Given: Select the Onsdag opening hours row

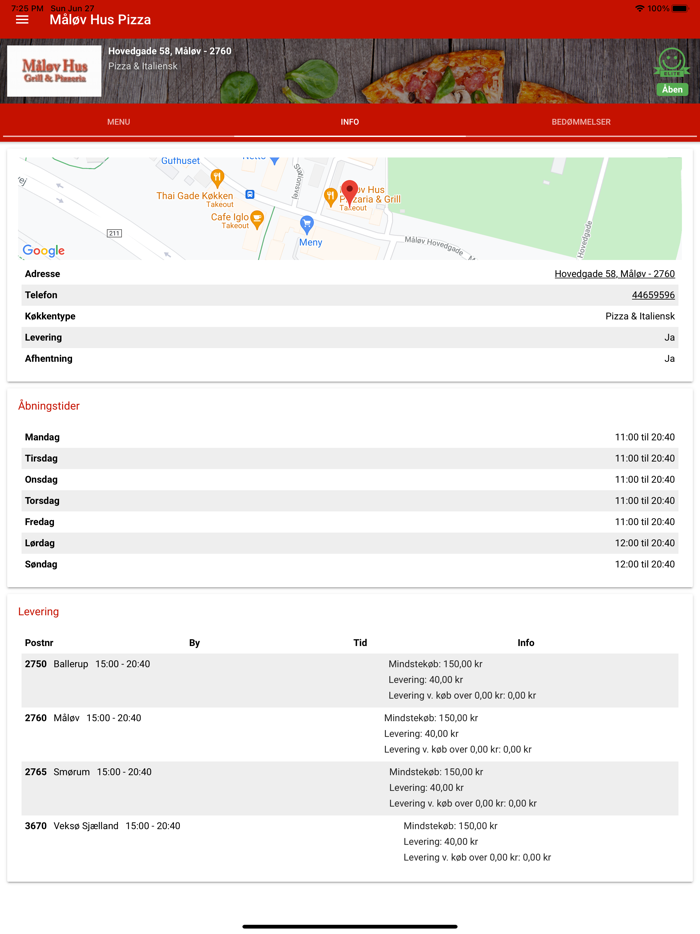Looking at the screenshot, I should point(350,480).
